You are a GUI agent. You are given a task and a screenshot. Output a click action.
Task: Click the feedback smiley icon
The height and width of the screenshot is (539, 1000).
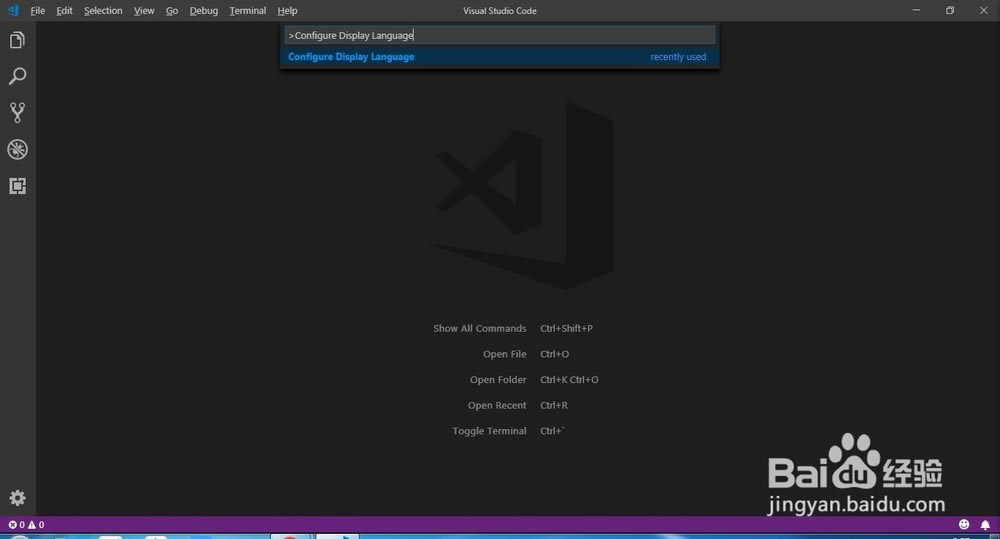[x=964, y=524]
